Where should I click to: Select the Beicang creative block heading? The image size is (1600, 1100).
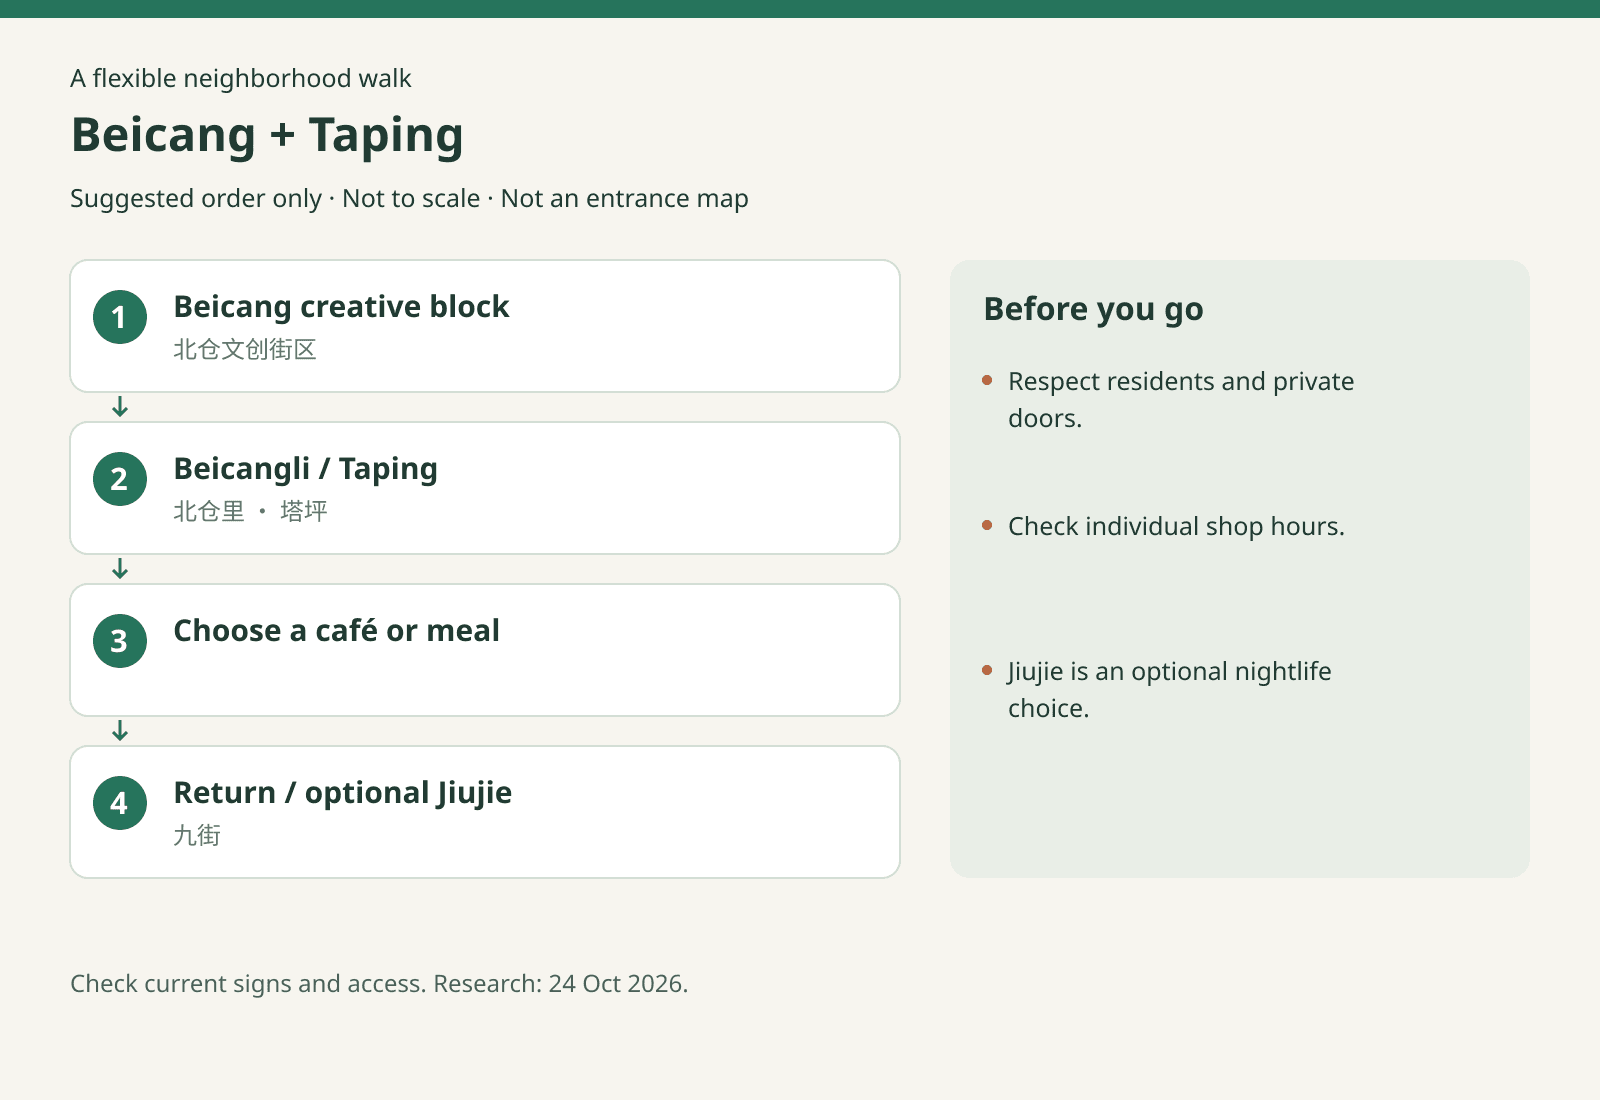coord(341,307)
